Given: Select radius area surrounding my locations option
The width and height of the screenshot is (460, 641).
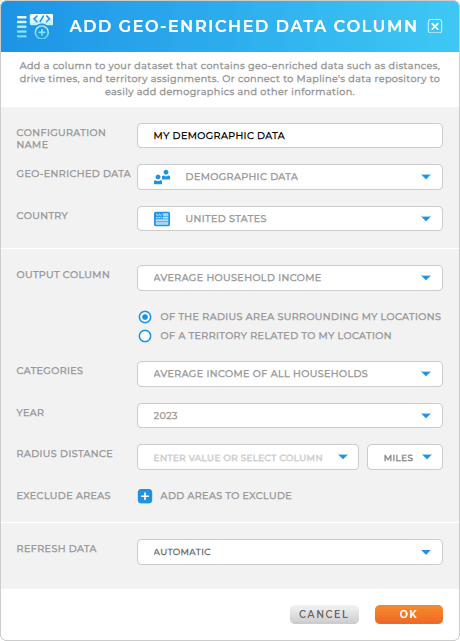Looking at the screenshot, I should [145, 317].
